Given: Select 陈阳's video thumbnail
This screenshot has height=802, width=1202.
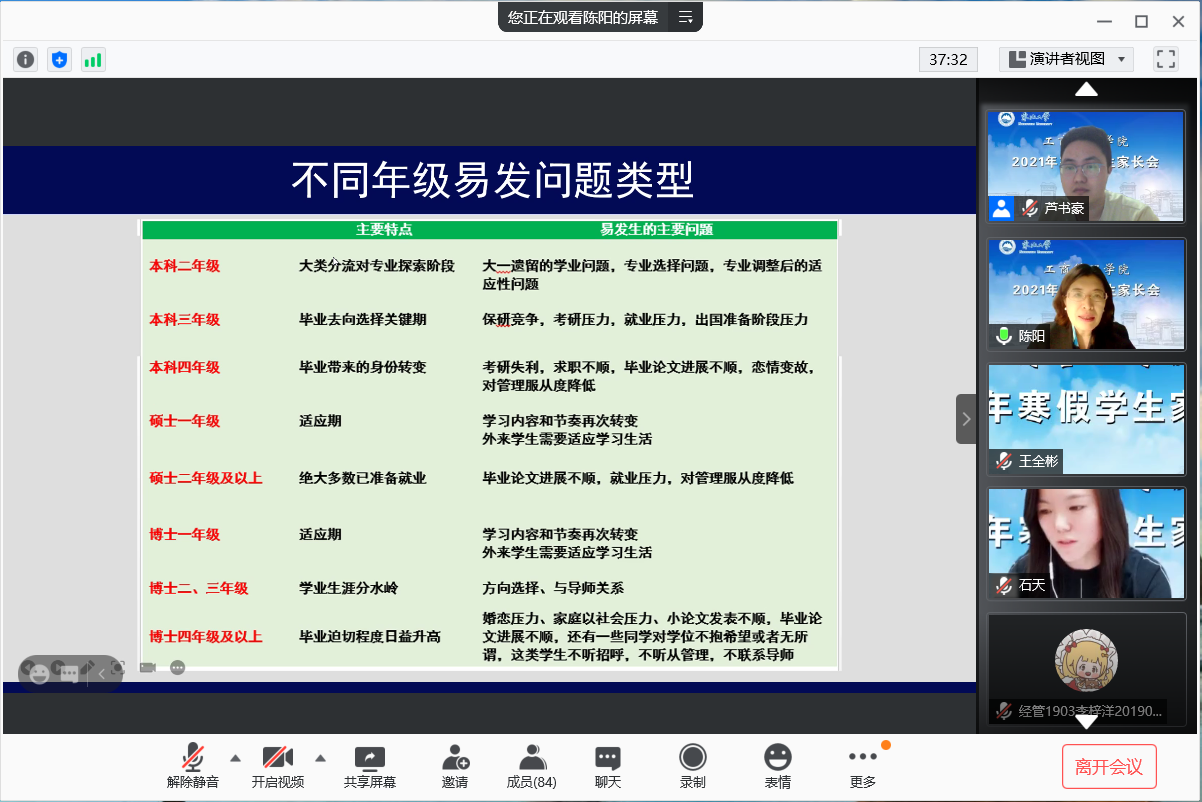Looking at the screenshot, I should click(x=1086, y=294).
